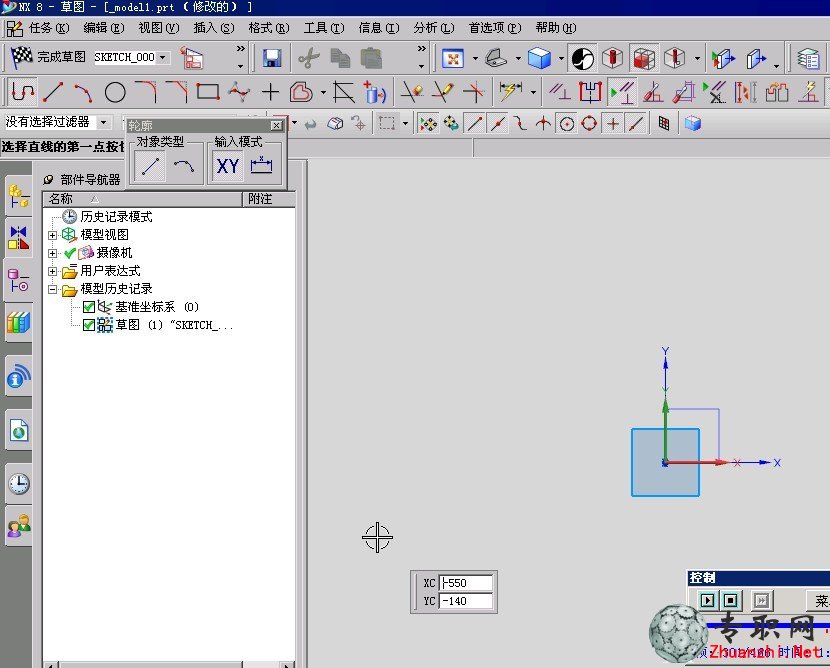Select the Circle sketch tool
The image size is (830, 668).
(x=115, y=92)
